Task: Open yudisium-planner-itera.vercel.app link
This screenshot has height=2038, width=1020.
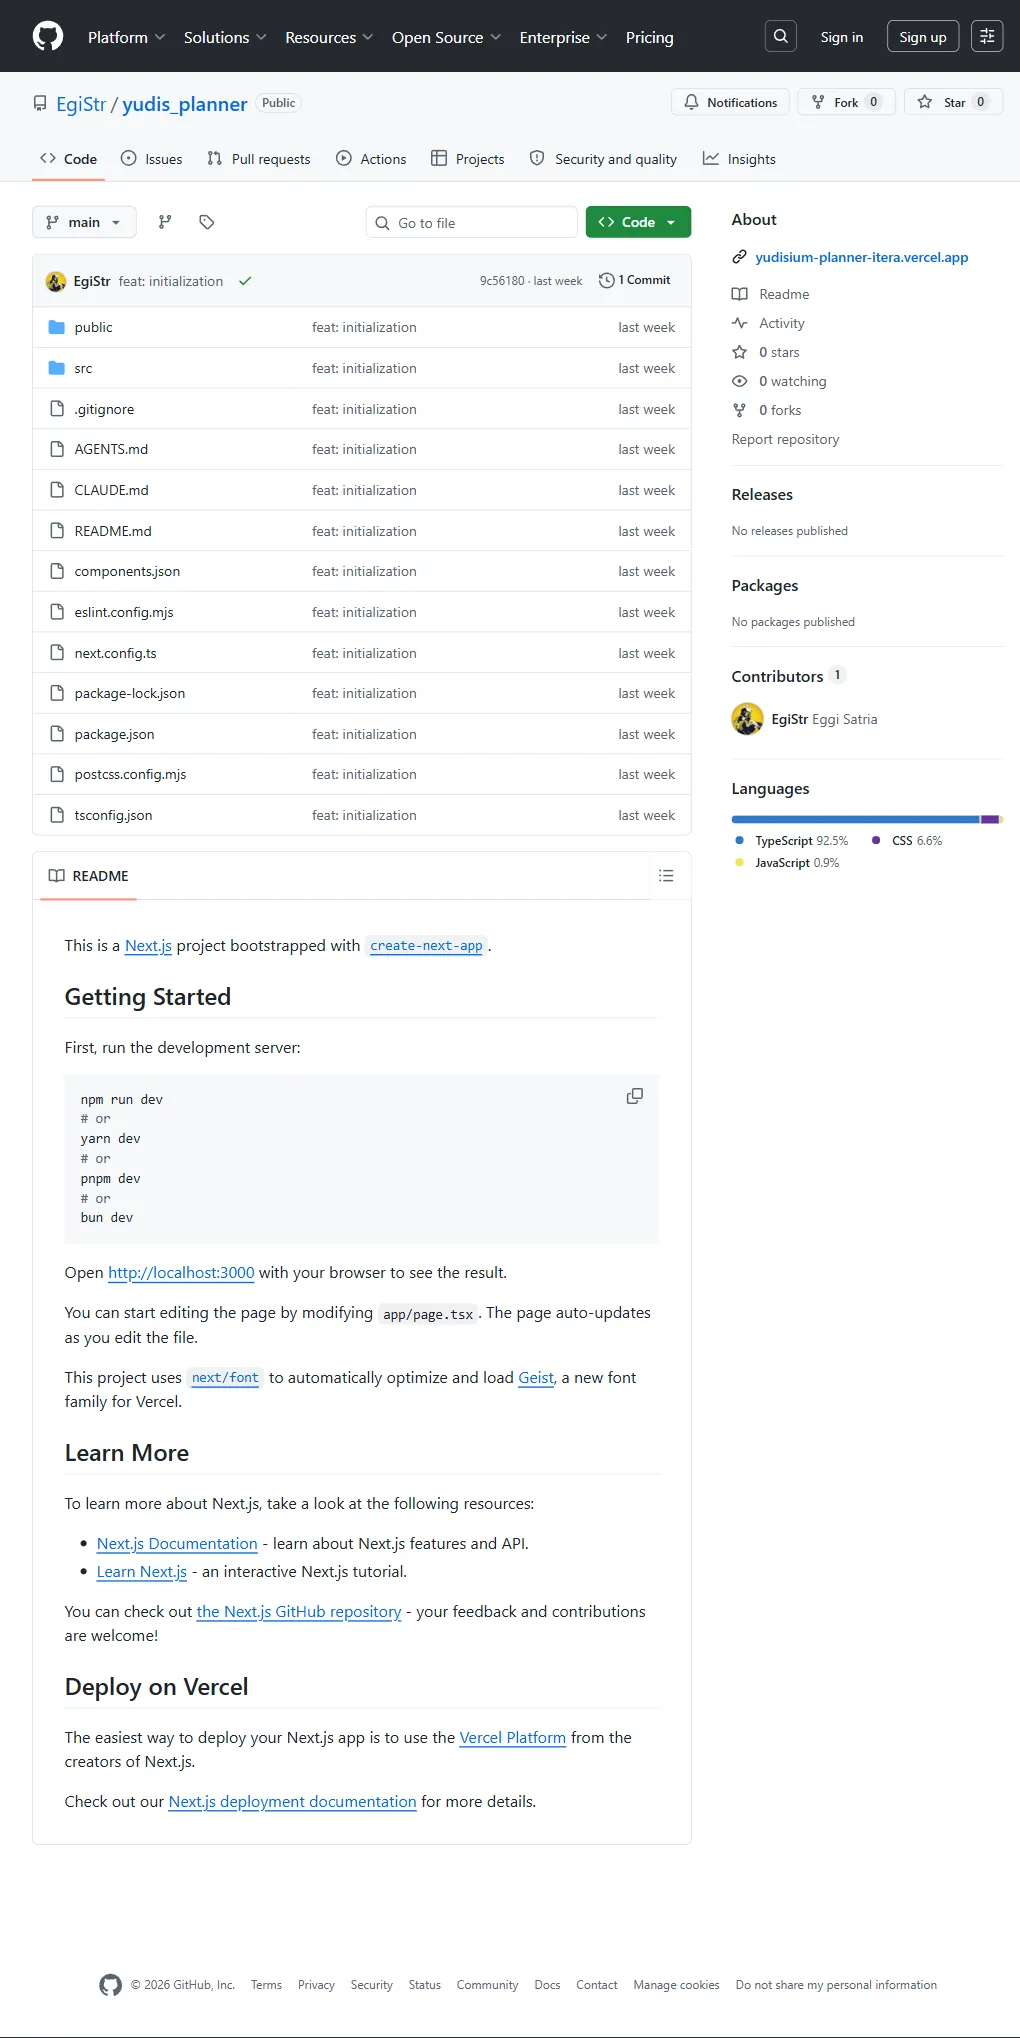Action: (862, 257)
